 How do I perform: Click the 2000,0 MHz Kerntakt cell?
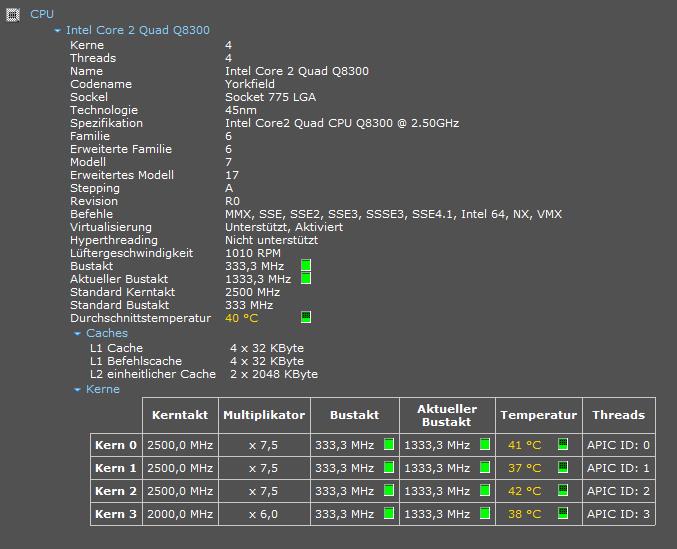click(x=180, y=514)
